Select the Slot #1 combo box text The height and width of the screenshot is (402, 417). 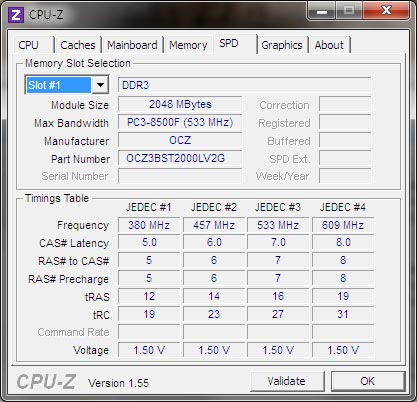(x=58, y=85)
